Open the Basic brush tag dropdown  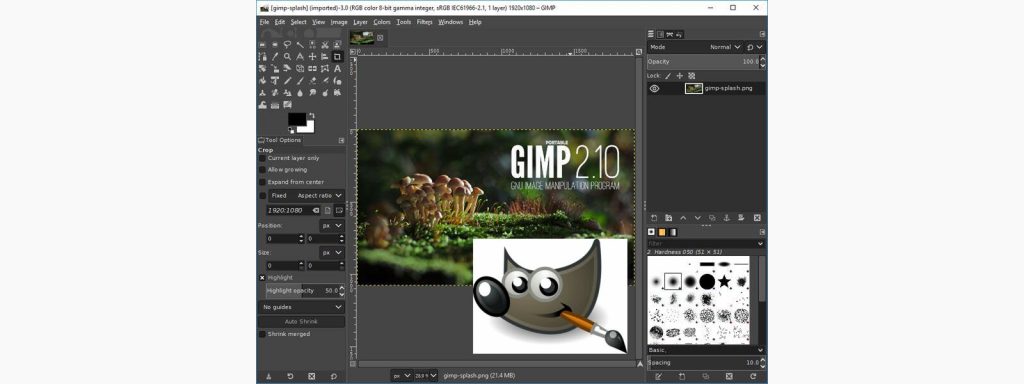(x=706, y=350)
